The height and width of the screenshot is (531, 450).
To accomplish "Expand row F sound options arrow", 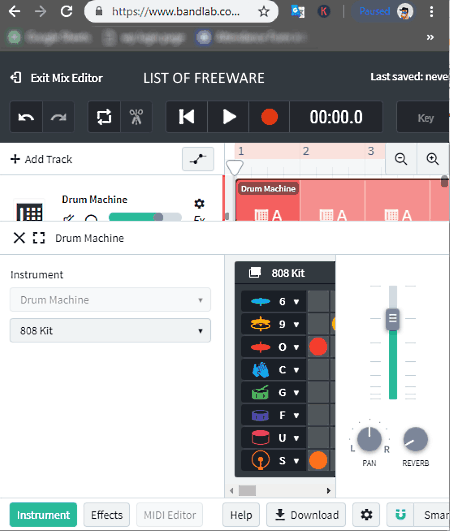I will coord(297,415).
